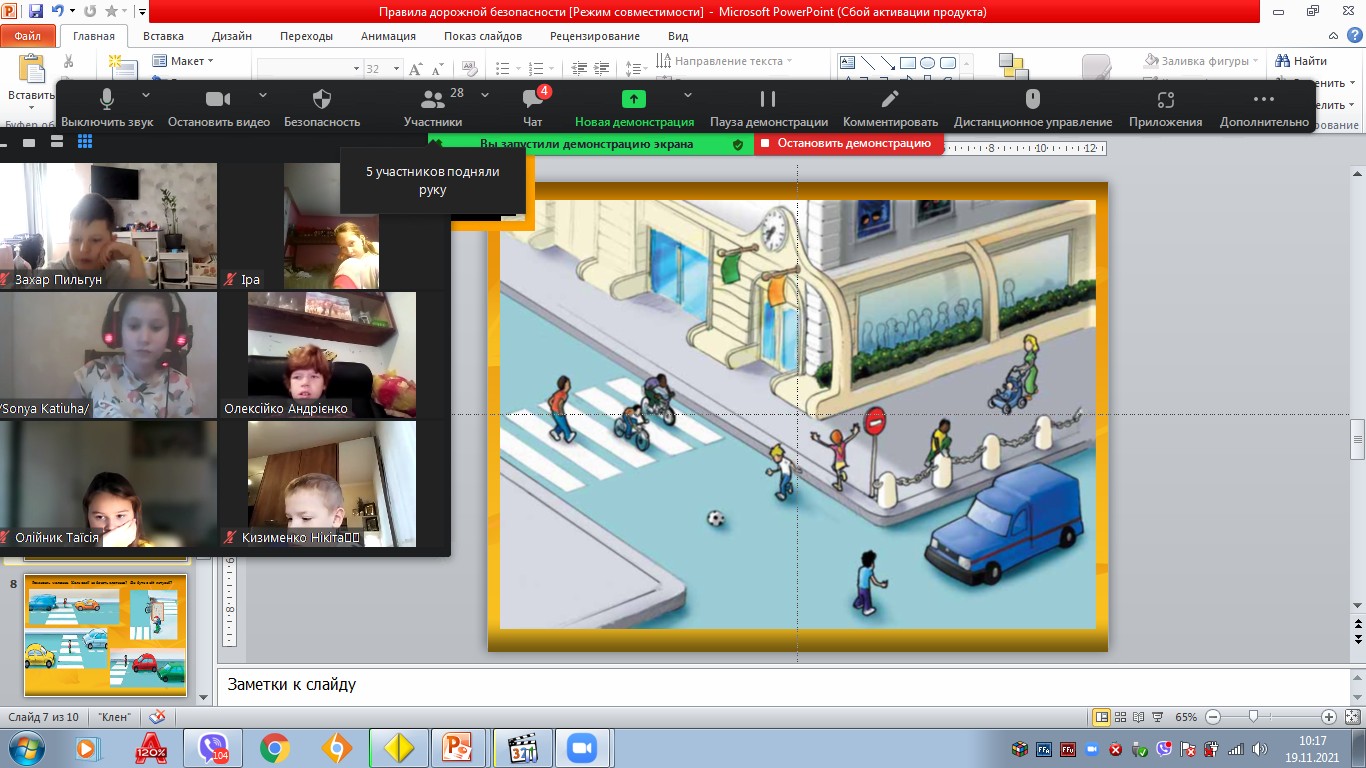
Task: Pause the screen share demonstration
Action: click(x=768, y=99)
